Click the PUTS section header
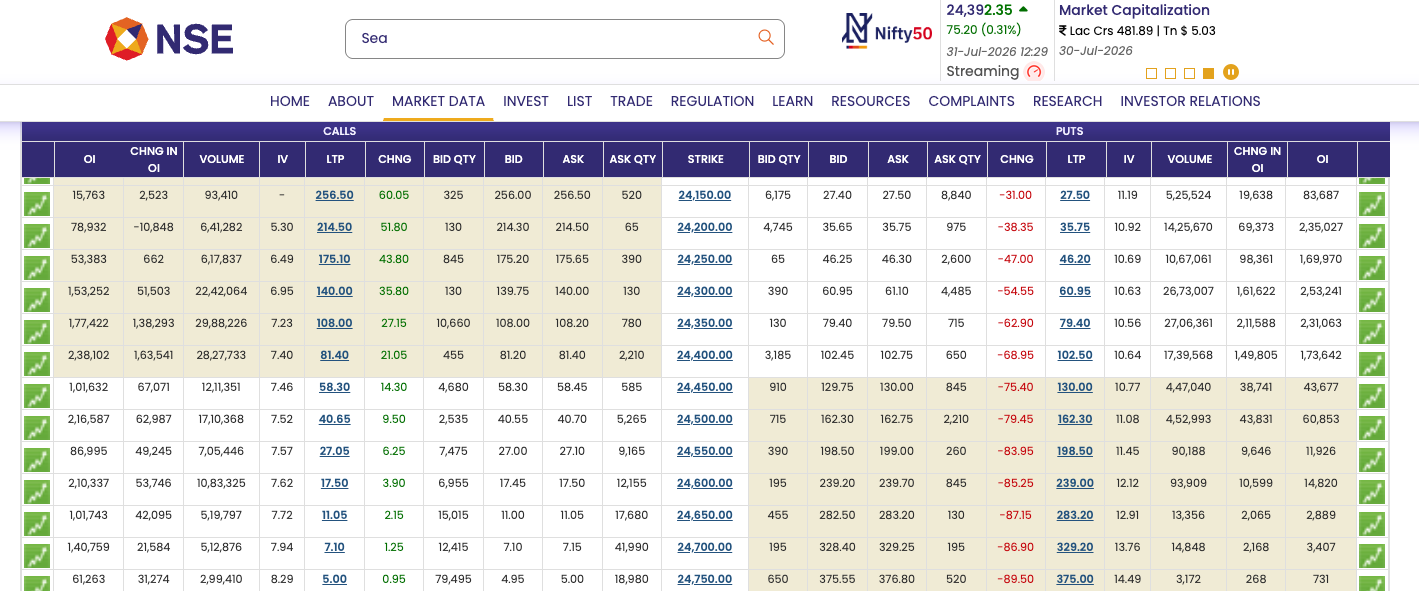The width and height of the screenshot is (1419, 591). pyautogui.click(x=1069, y=131)
